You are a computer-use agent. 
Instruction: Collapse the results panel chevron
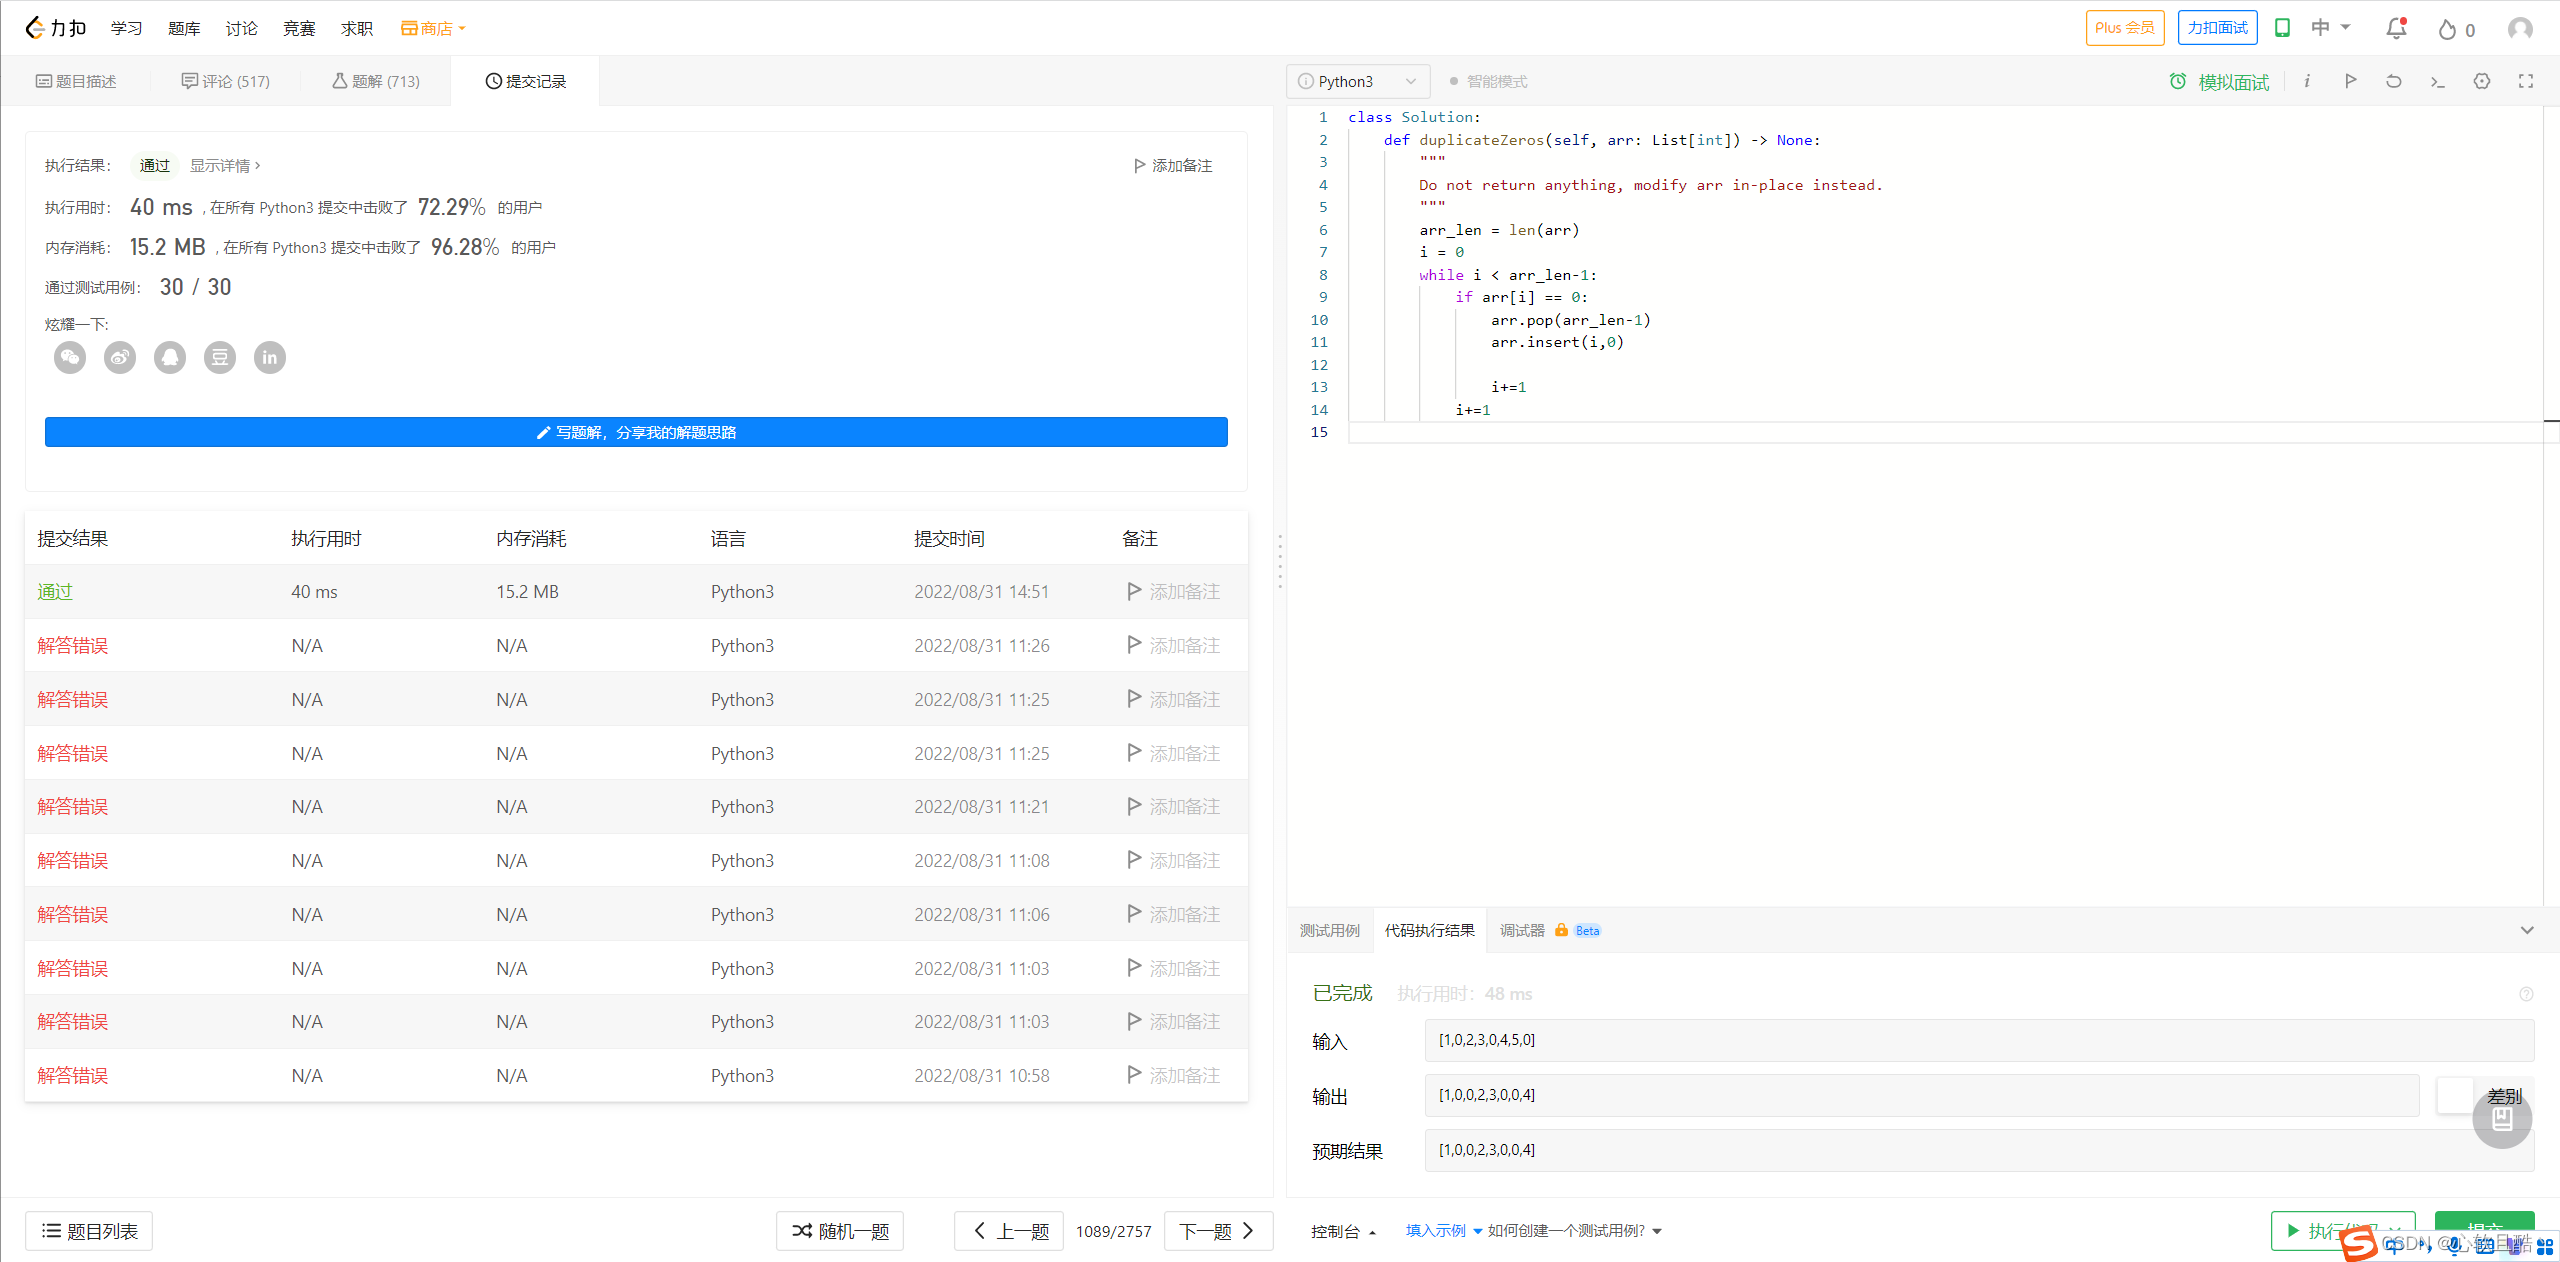pos(2527,930)
